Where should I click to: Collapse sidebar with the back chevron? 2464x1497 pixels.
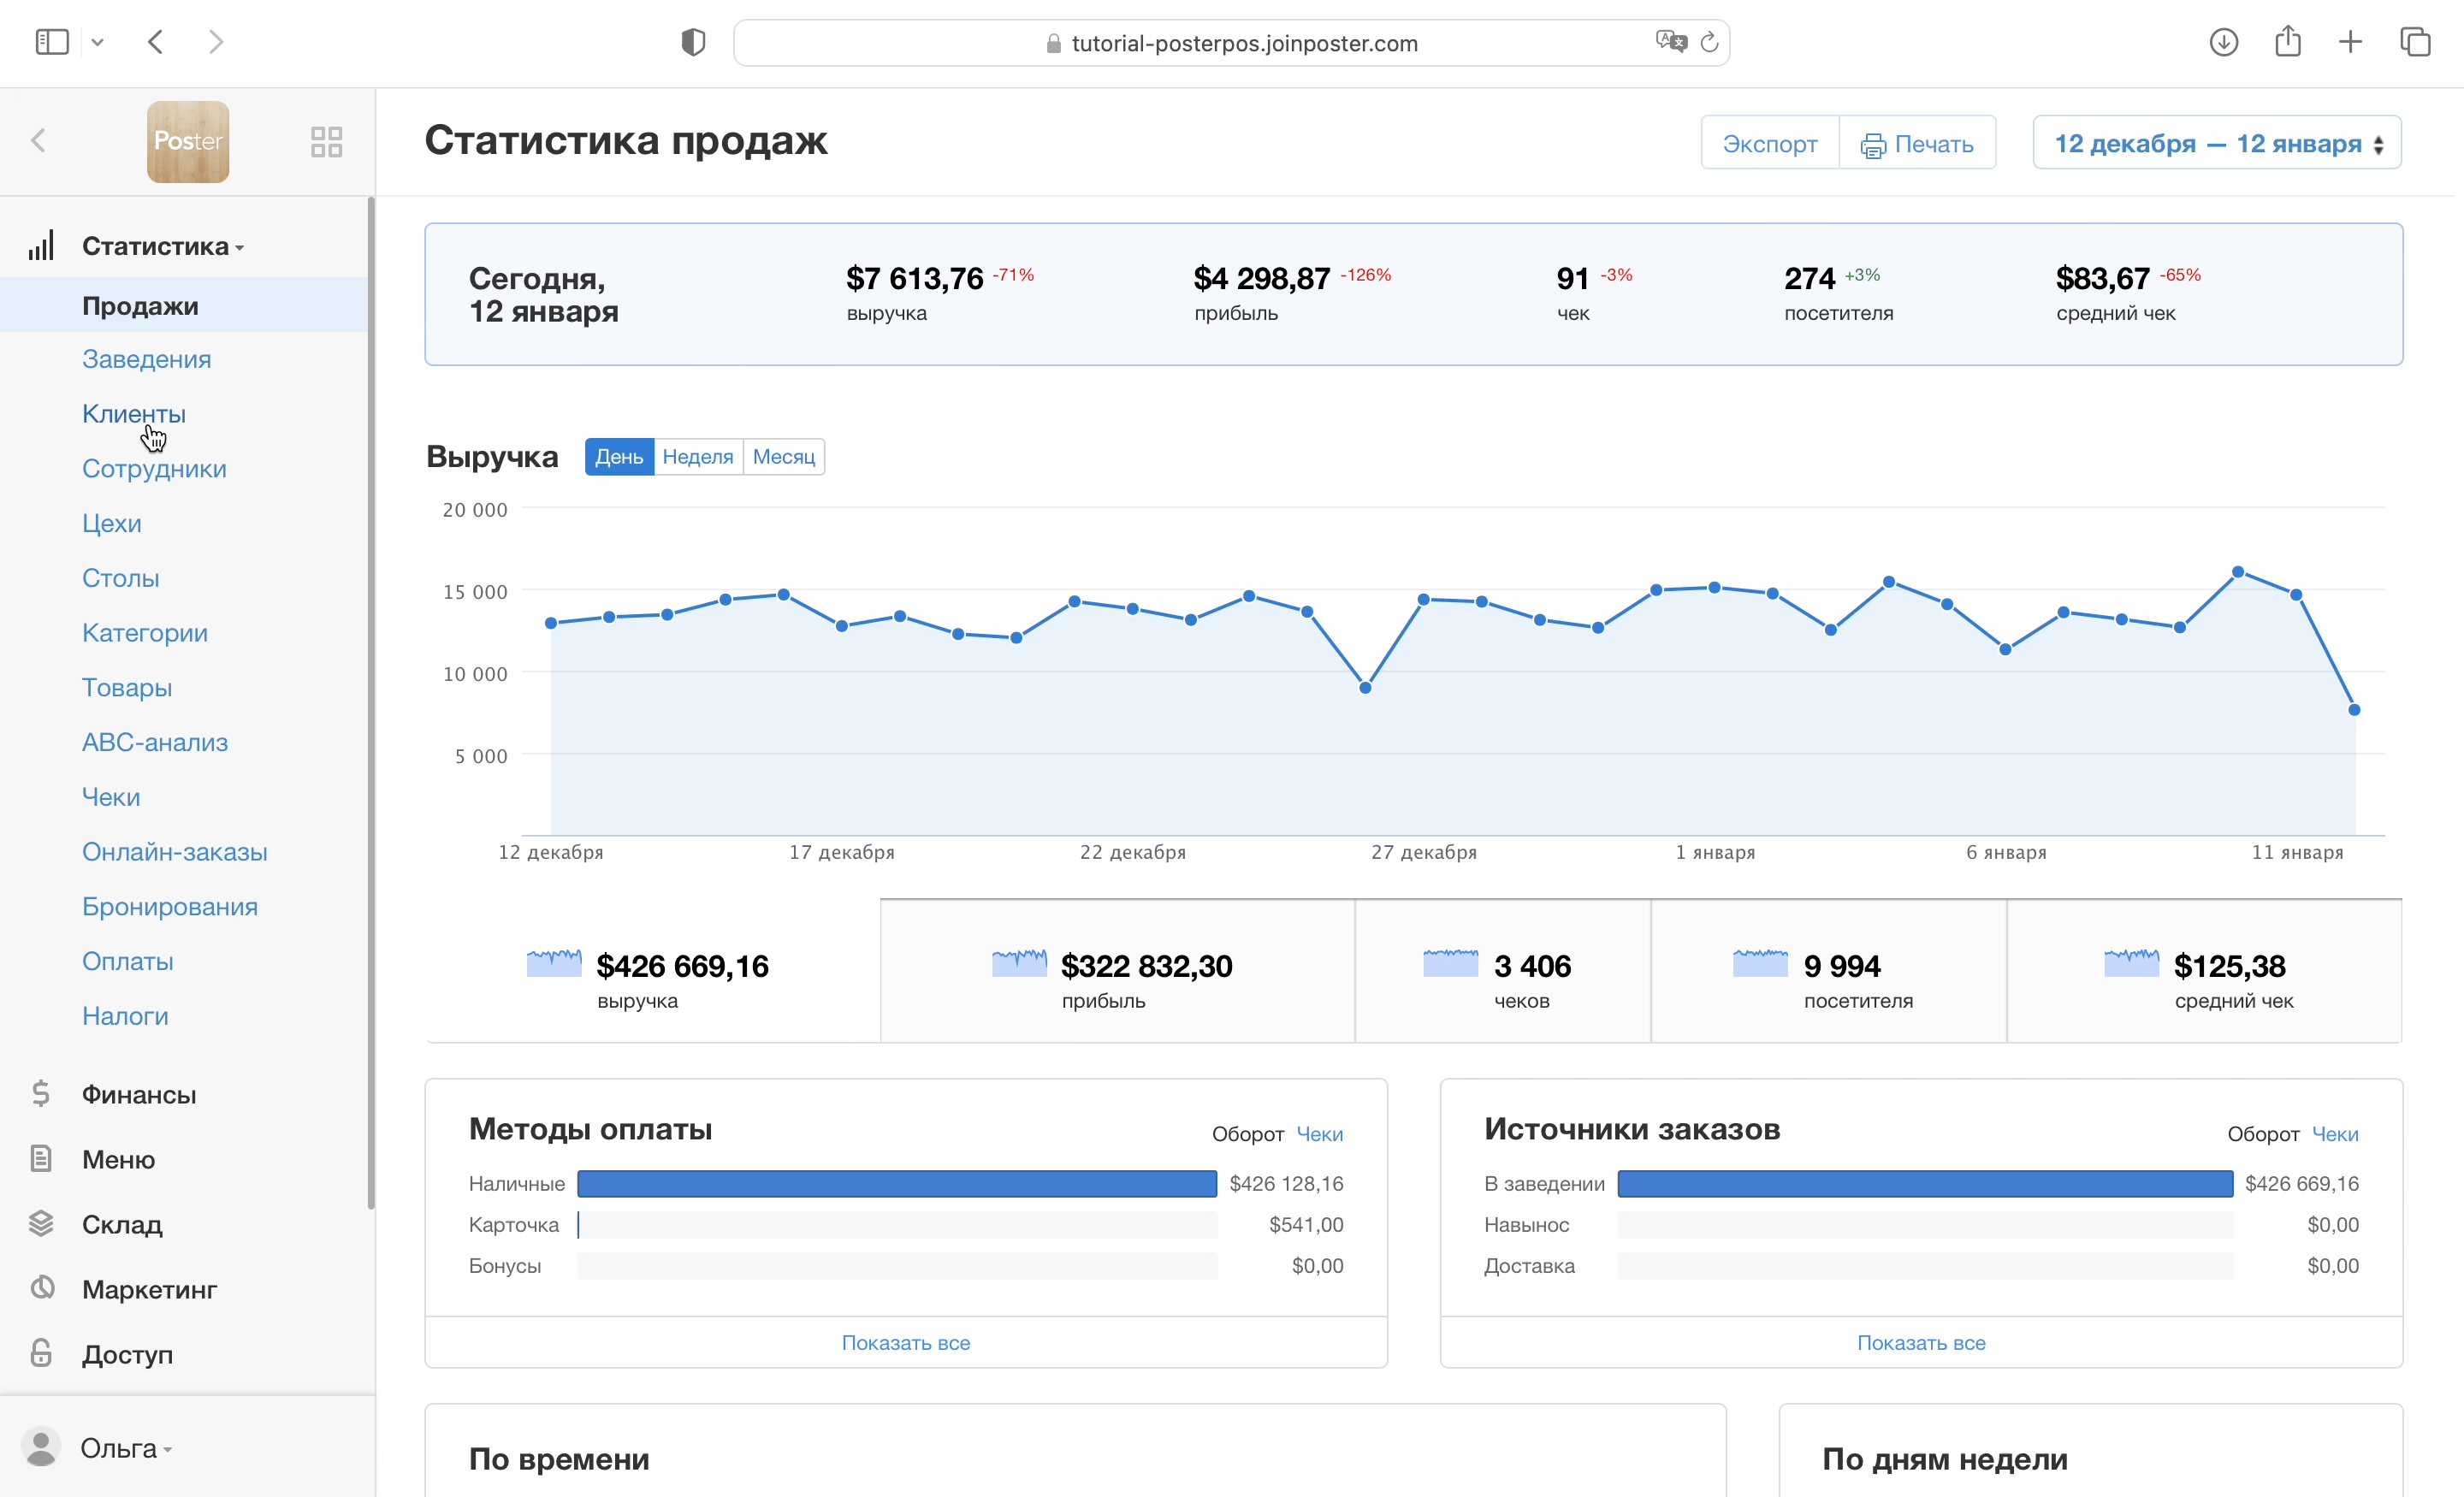39,141
